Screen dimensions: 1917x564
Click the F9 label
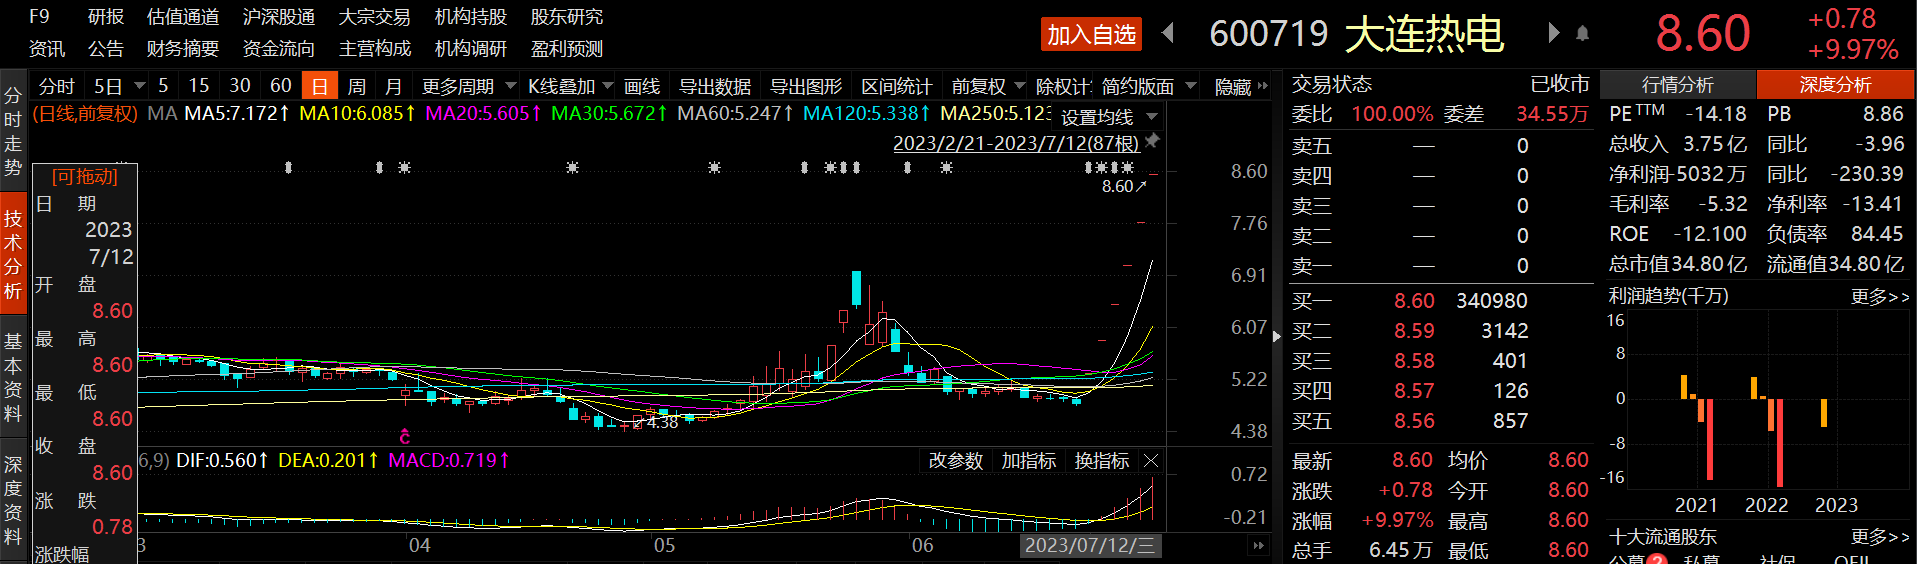pyautogui.click(x=39, y=17)
